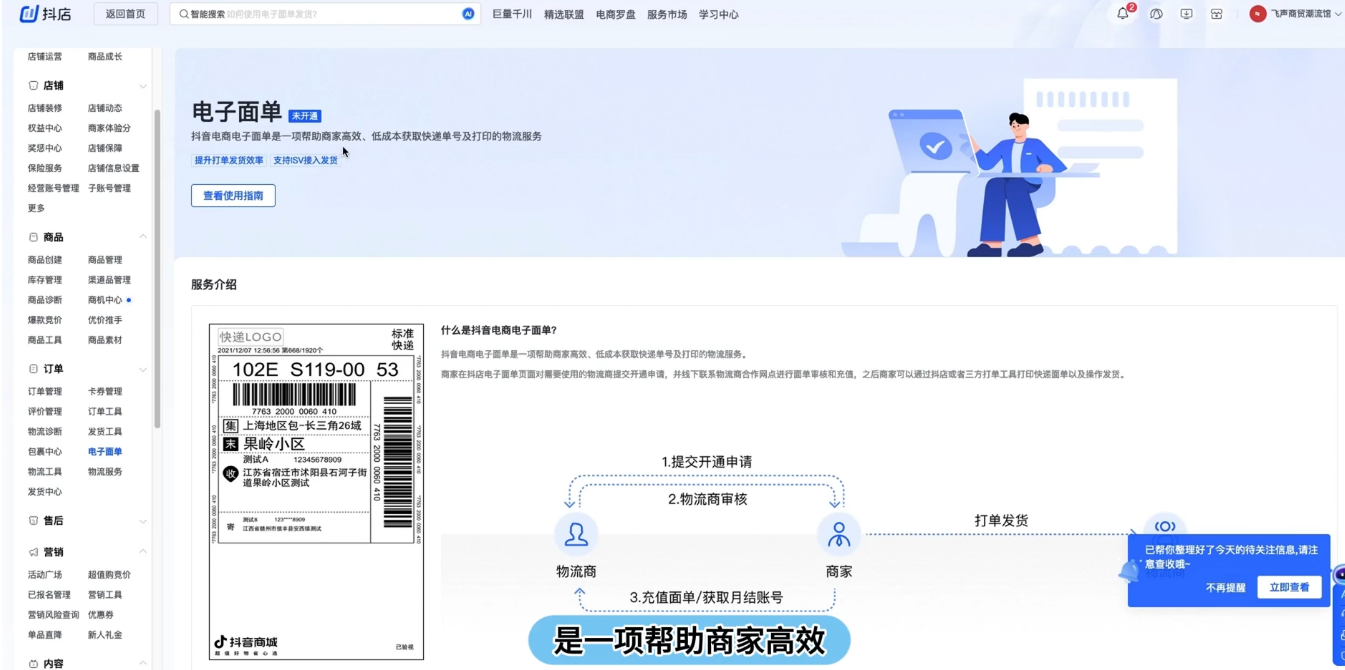Expand the 售后 section chevron
This screenshot has width=1345, height=670.
143,521
